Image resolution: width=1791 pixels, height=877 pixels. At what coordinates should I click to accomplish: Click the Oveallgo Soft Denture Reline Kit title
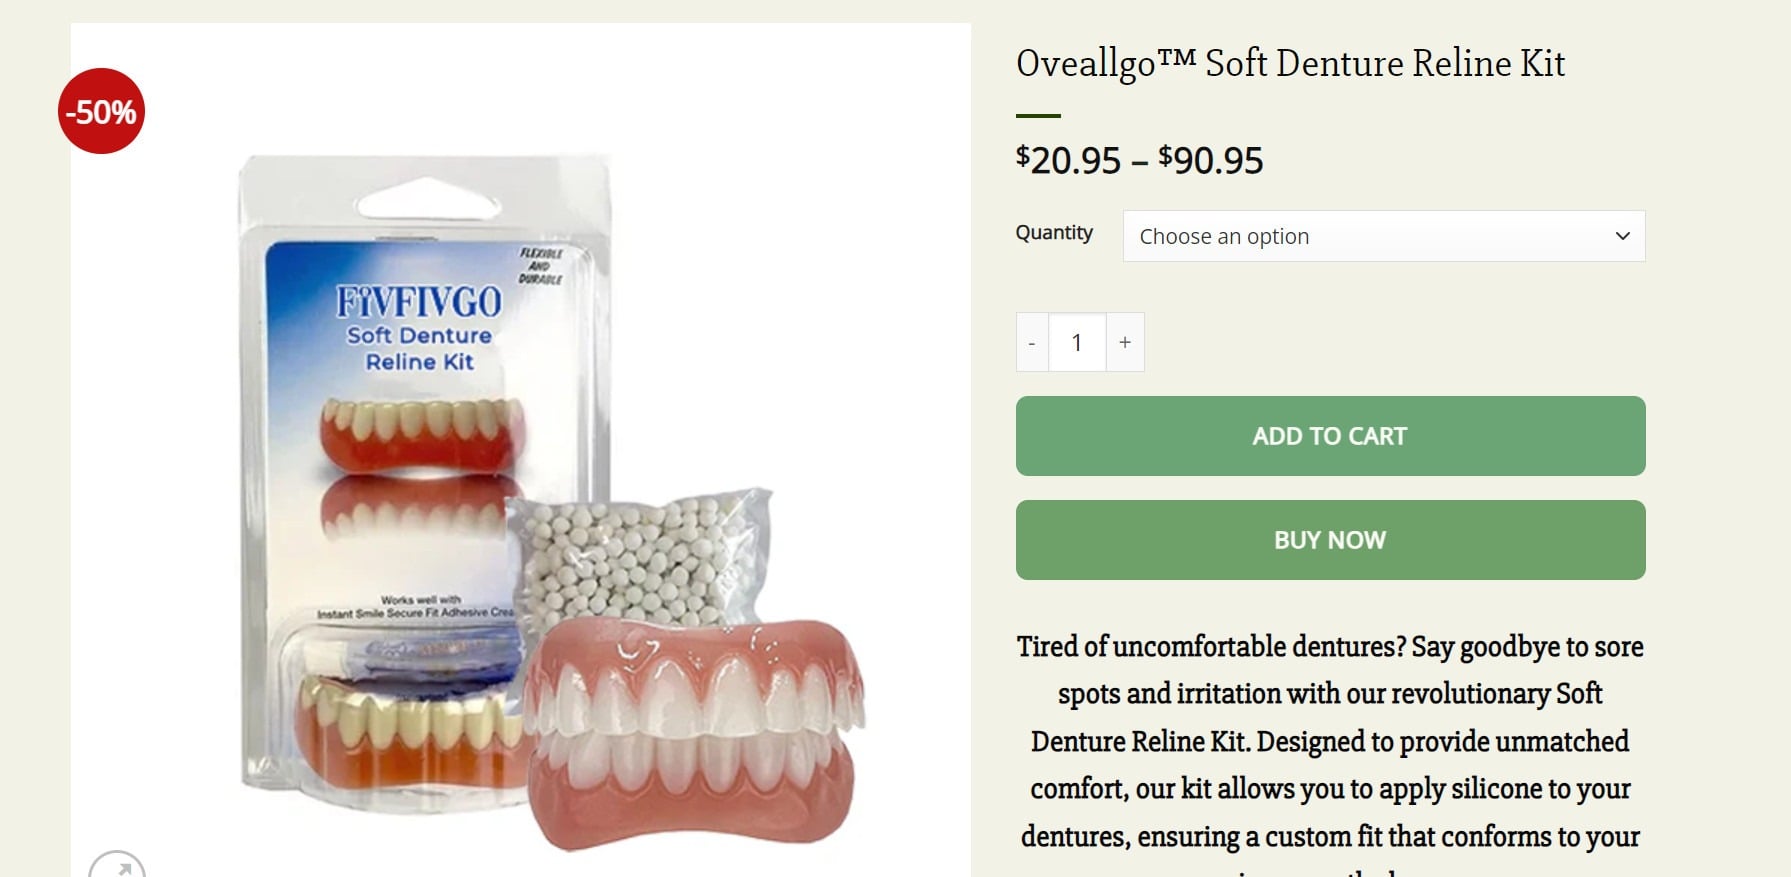point(1290,63)
